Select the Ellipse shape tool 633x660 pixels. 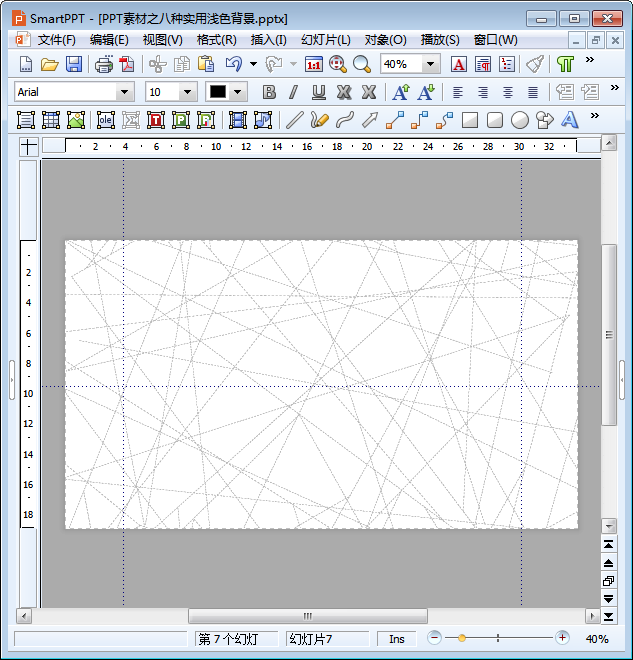coord(519,120)
